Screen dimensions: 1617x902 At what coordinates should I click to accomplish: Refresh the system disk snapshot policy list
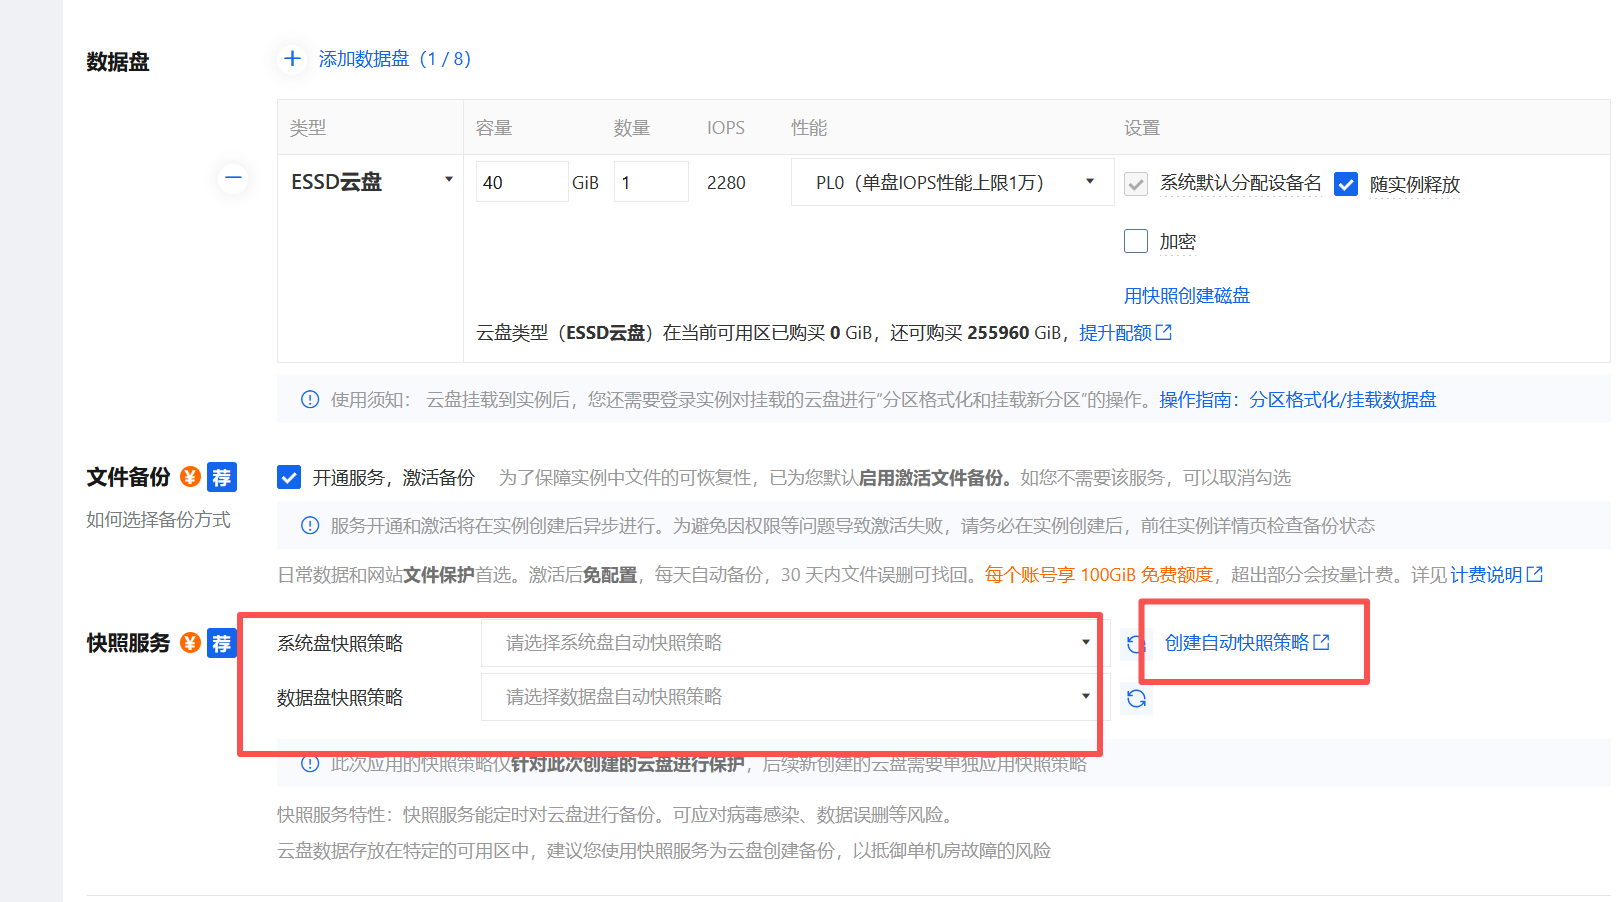coord(1136,644)
